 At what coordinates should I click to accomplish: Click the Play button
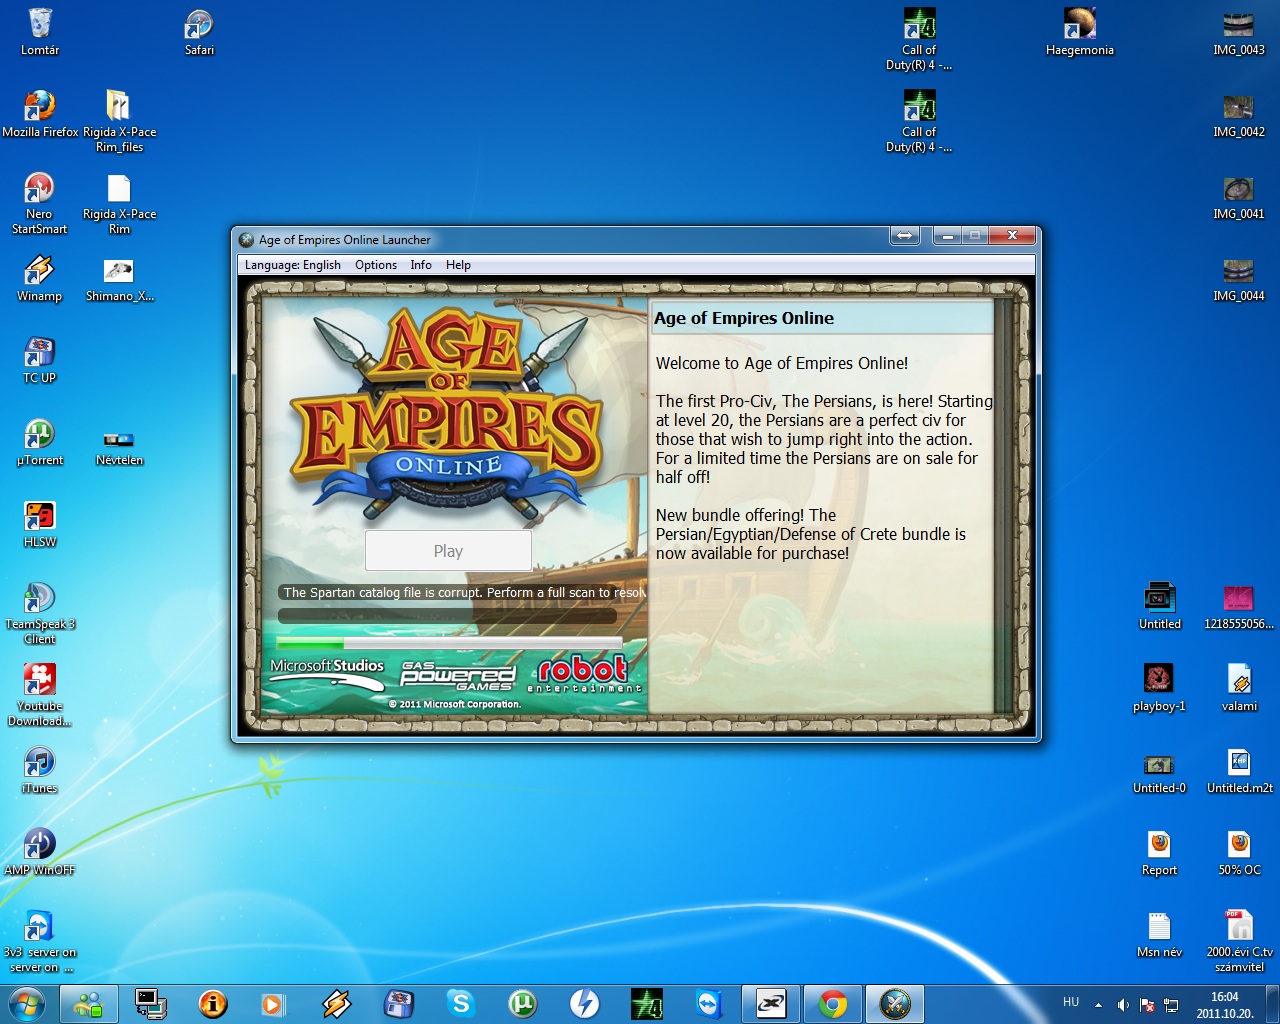click(x=448, y=551)
